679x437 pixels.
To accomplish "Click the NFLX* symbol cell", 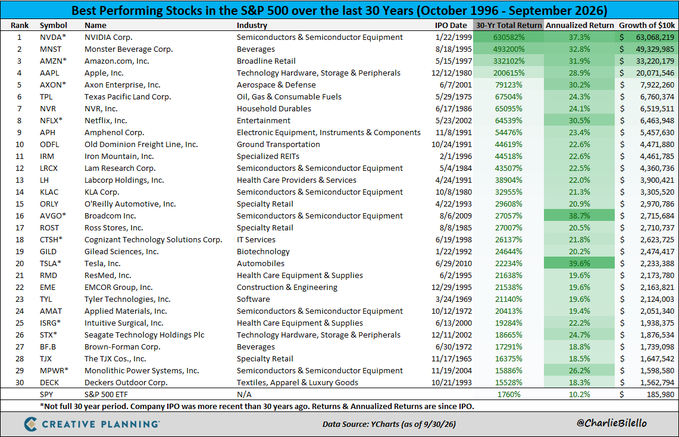I will click(x=51, y=120).
